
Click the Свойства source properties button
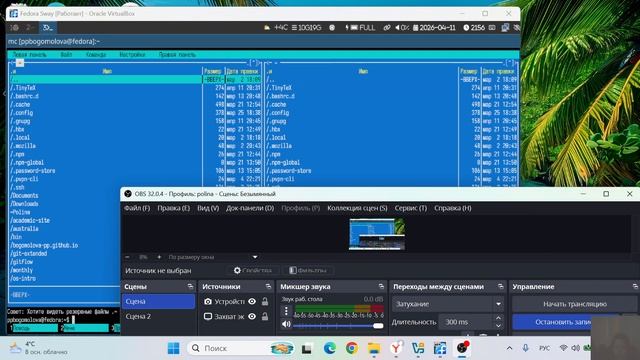point(253,270)
